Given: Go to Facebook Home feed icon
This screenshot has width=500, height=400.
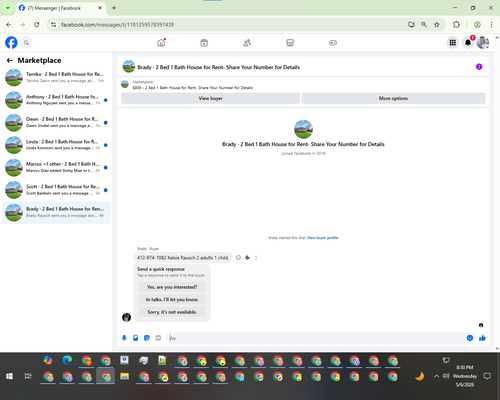Looking at the screenshot, I should pos(161,43).
